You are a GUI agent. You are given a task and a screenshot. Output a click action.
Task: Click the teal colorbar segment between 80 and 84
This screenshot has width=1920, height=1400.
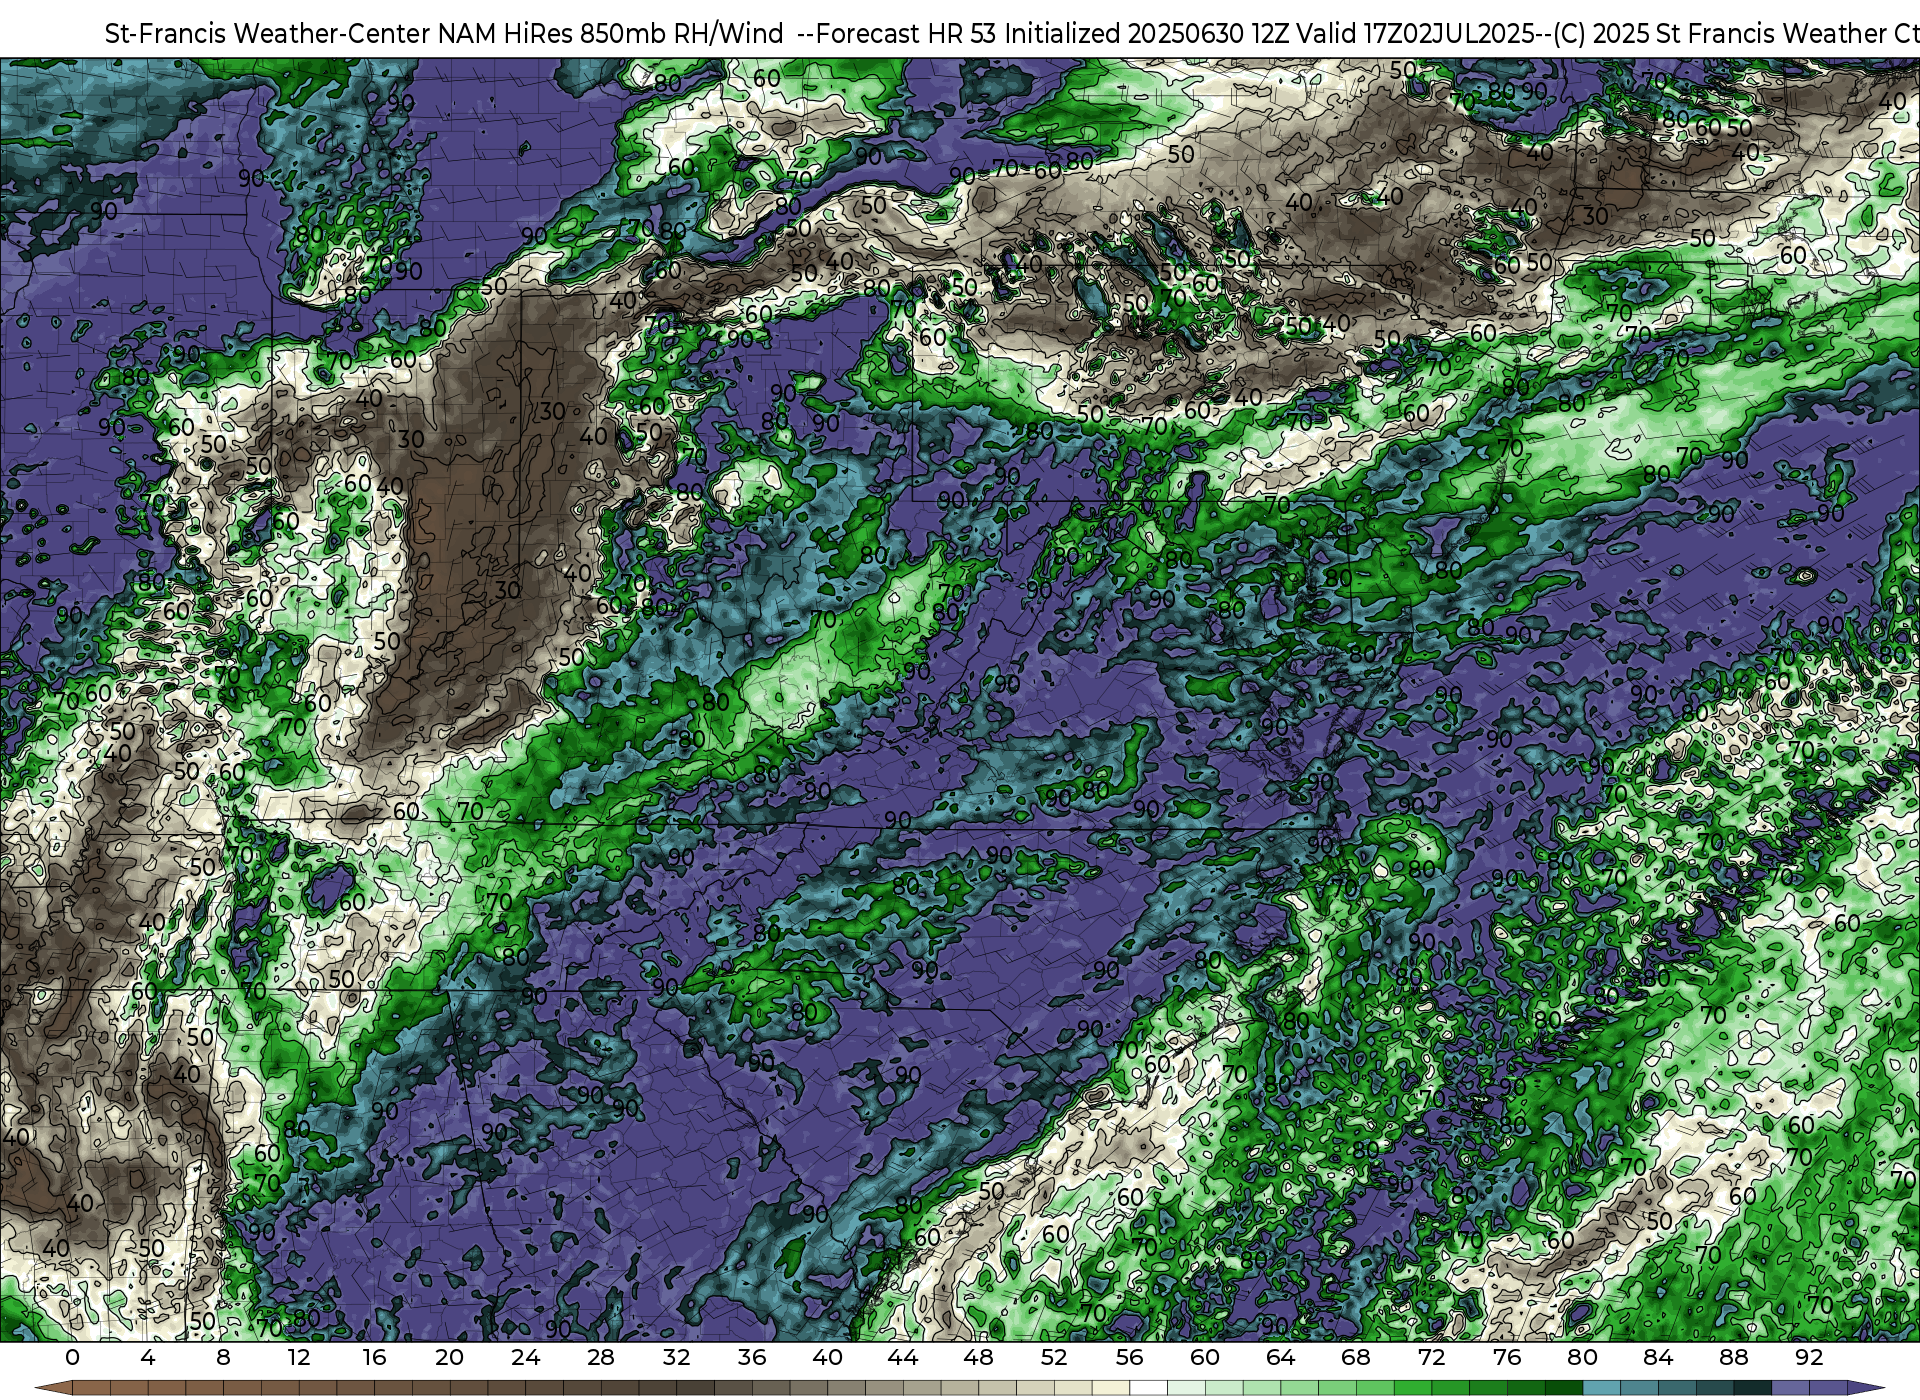point(1602,1388)
